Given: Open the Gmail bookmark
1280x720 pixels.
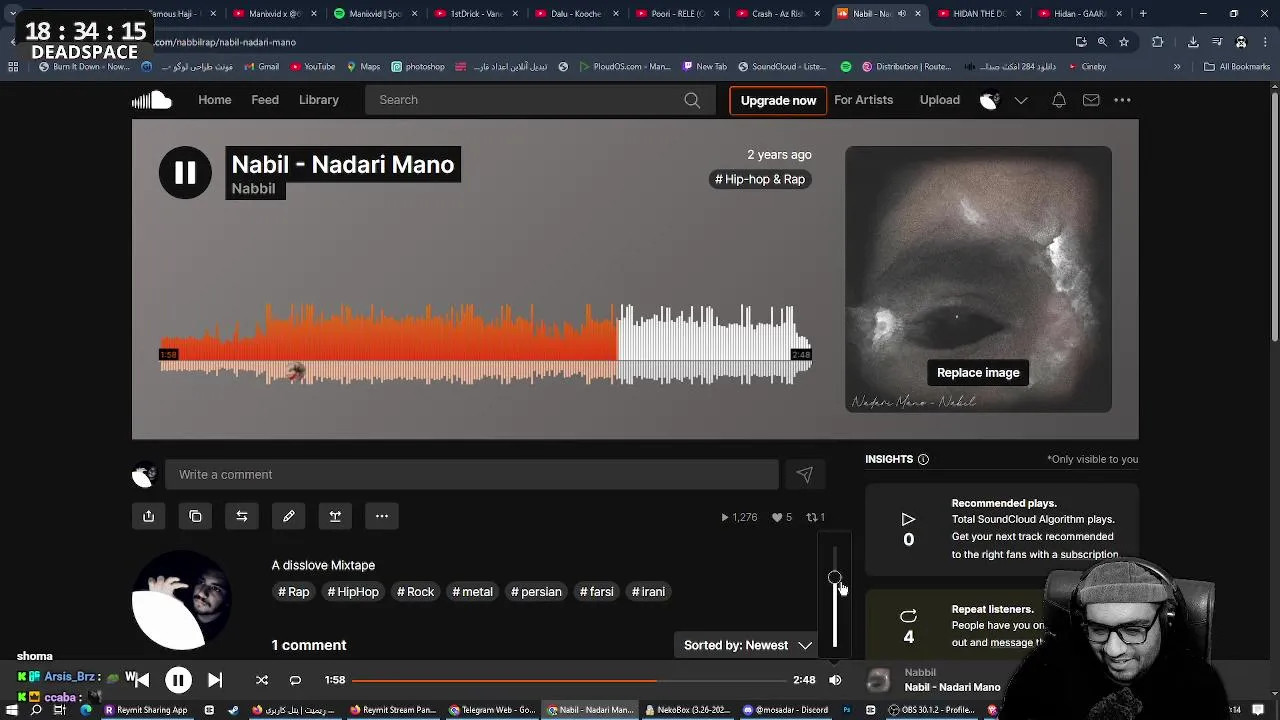Looking at the screenshot, I should (x=262, y=67).
